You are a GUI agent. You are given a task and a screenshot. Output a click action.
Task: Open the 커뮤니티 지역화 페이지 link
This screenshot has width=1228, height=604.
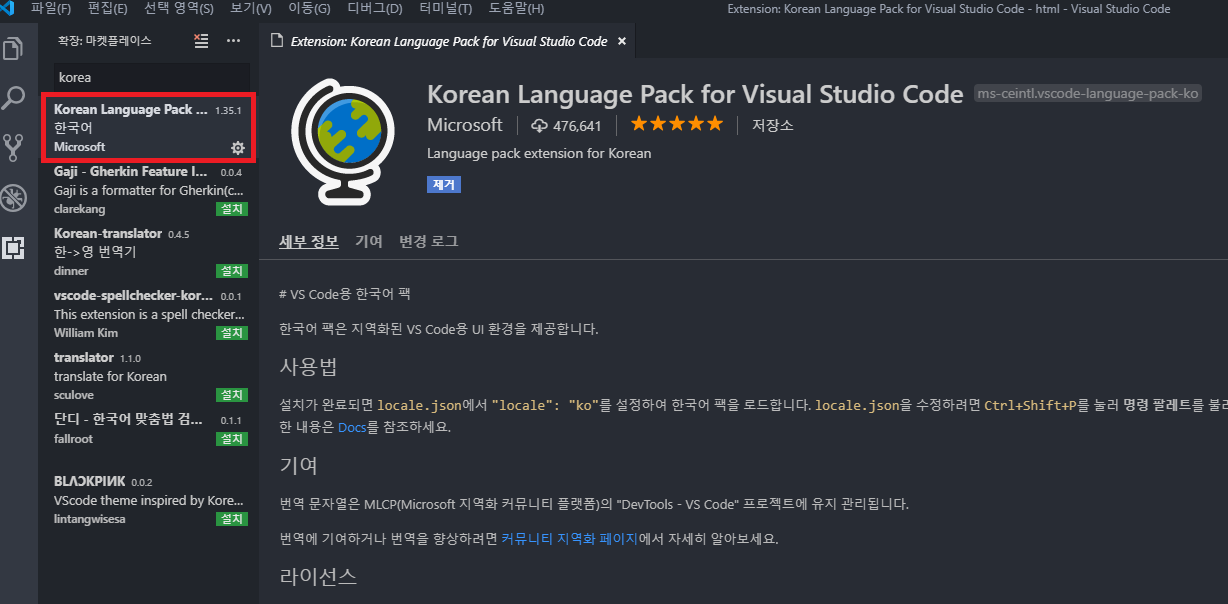(x=568, y=538)
